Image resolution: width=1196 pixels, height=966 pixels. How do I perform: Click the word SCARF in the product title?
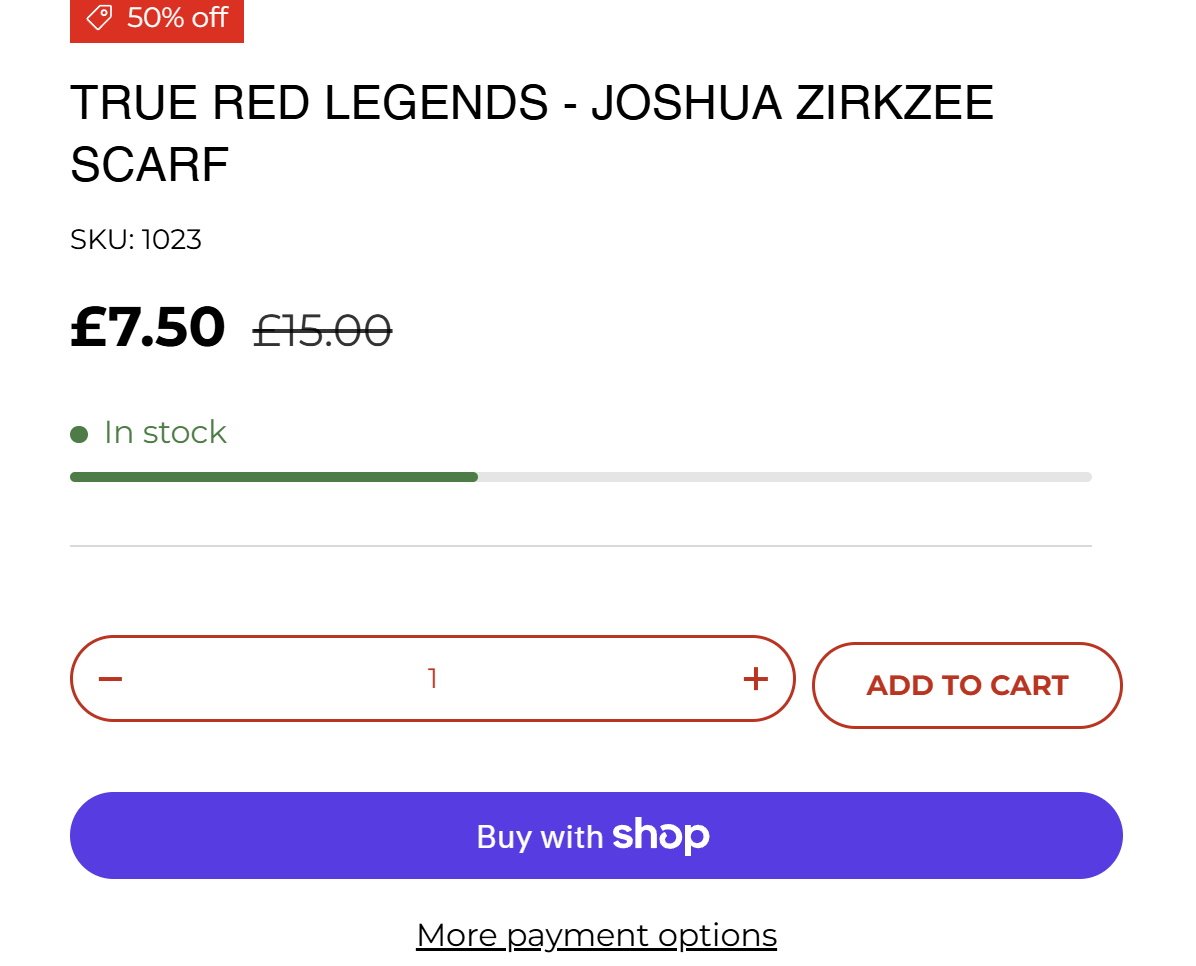(150, 165)
